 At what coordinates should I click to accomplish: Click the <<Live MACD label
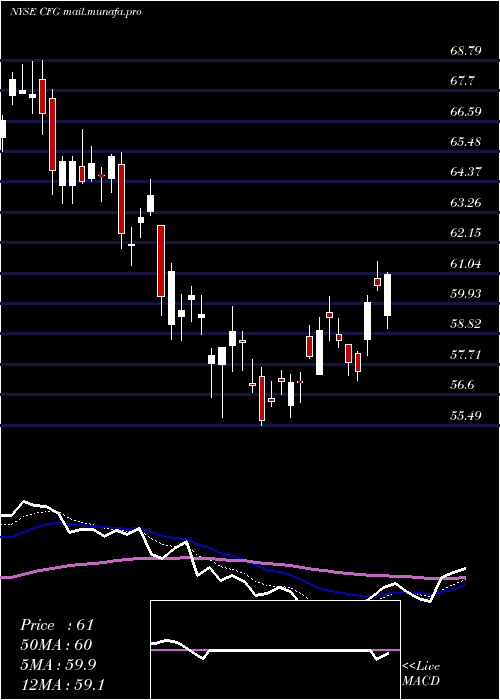coord(421,674)
